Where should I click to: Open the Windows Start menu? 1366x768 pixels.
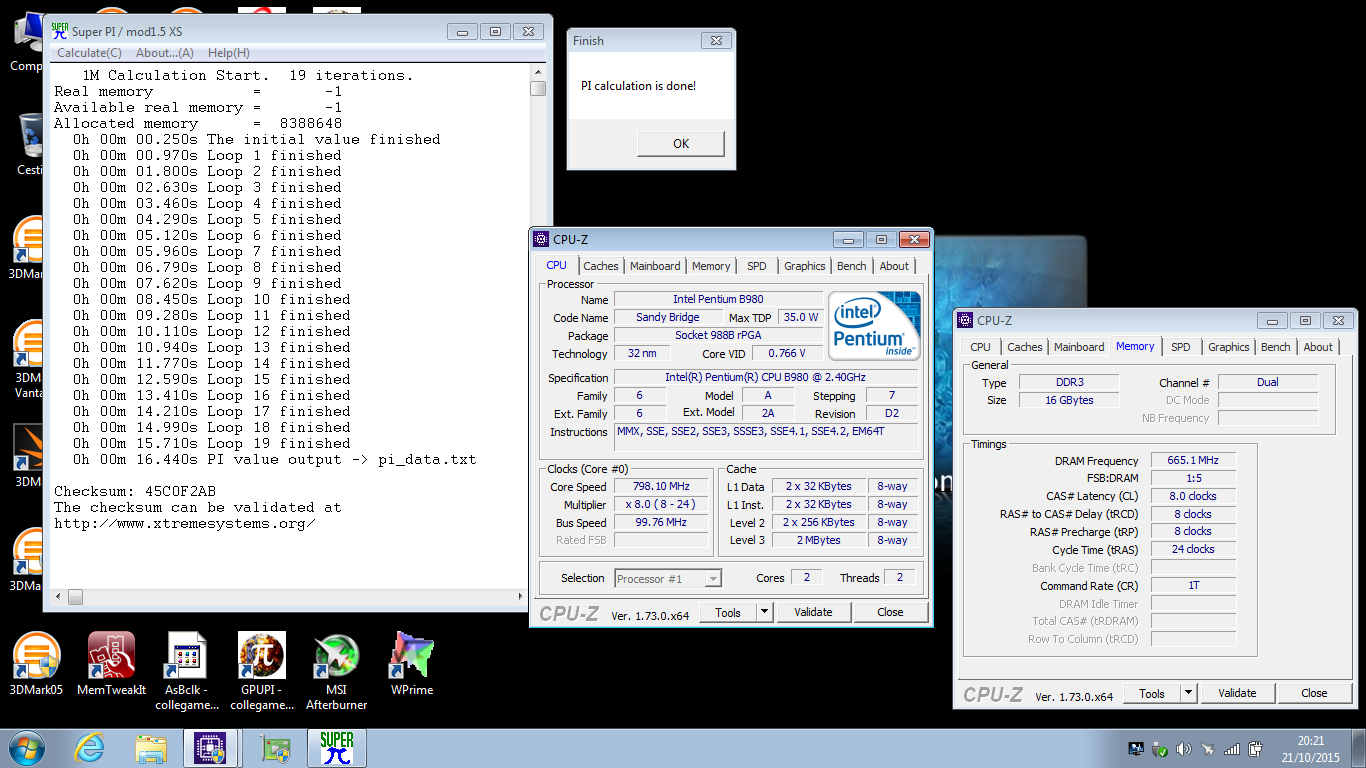[x=28, y=748]
